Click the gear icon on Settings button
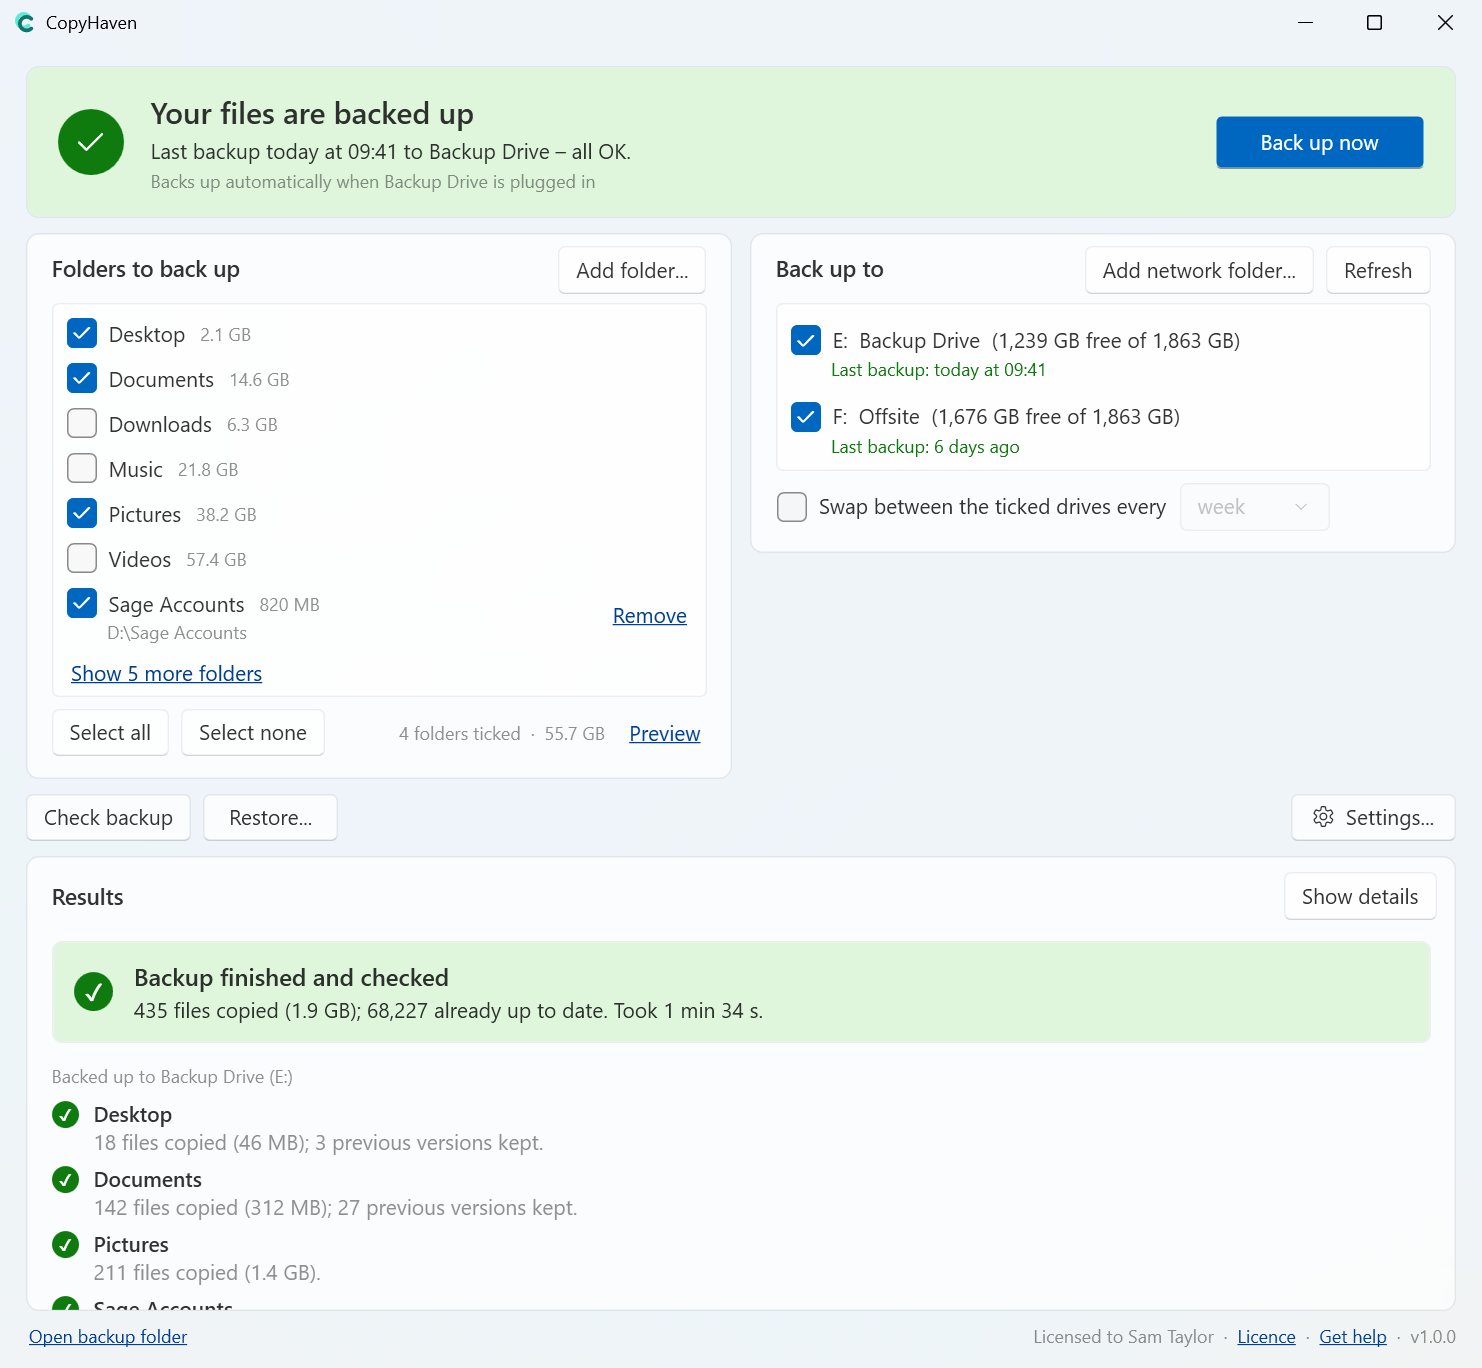The image size is (1482, 1368). [x=1323, y=817]
